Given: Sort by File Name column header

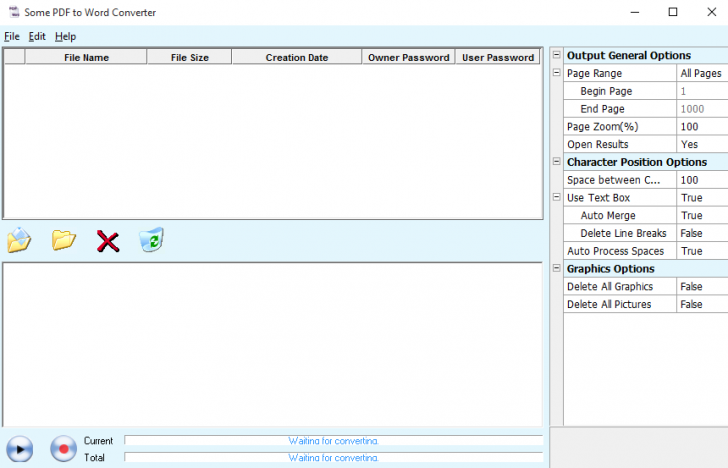Looking at the screenshot, I should (x=86, y=57).
